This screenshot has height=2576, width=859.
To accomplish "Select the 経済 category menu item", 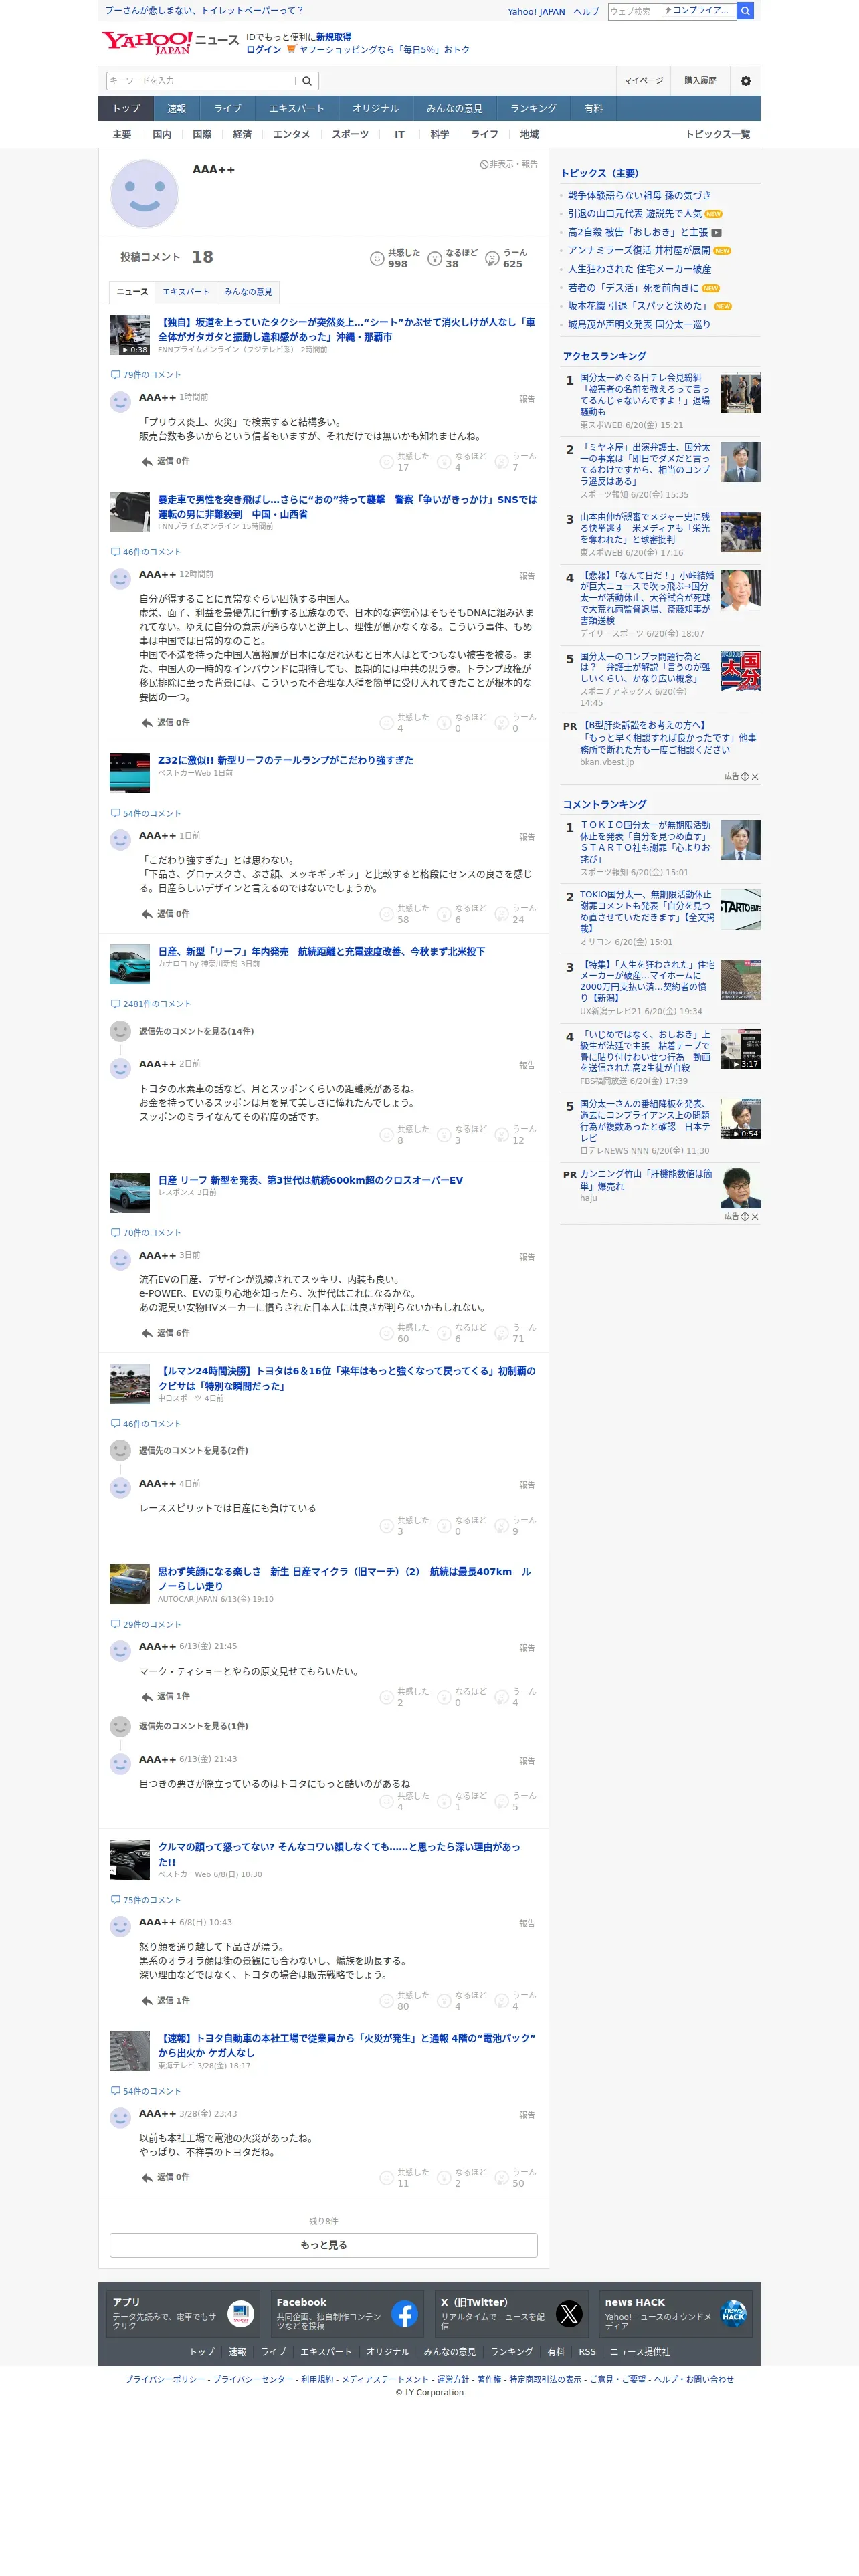I will (242, 134).
